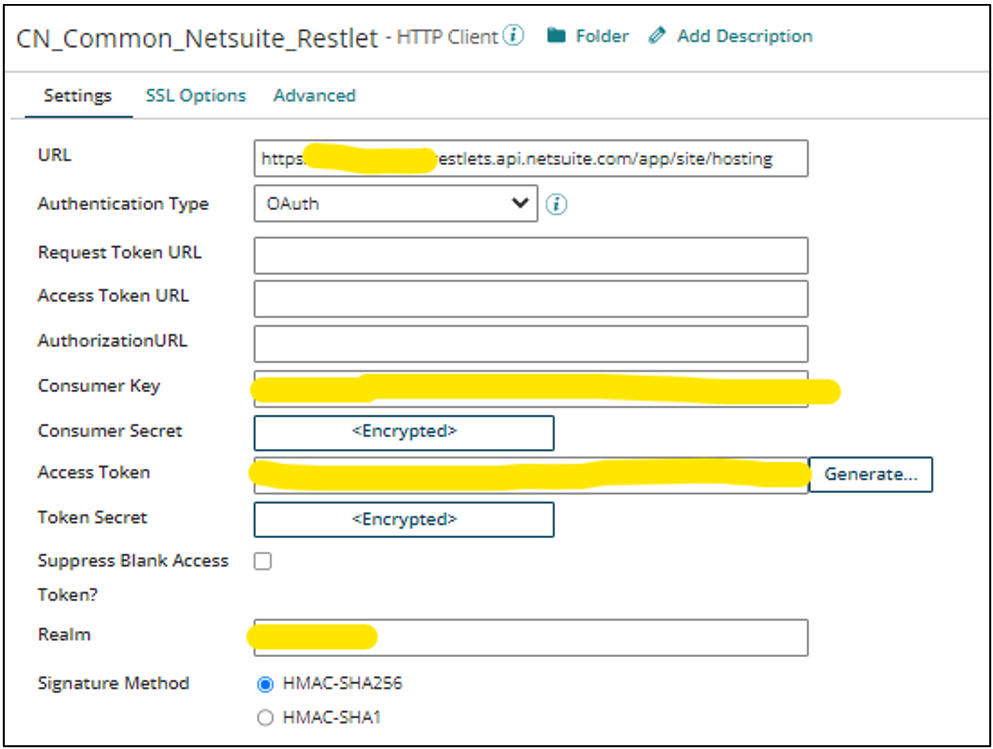
Task: Click the Access Token URL field
Action: (x=530, y=299)
